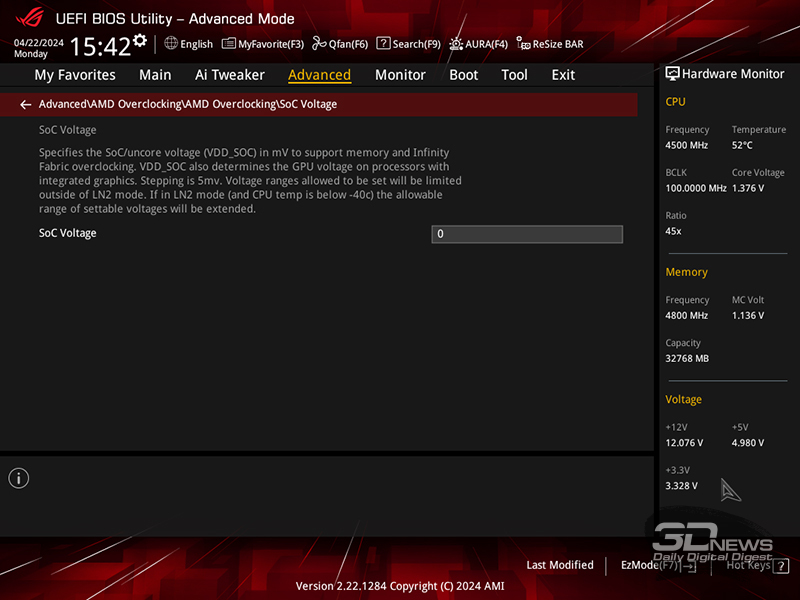The height and width of the screenshot is (600, 800).
Task: Switch to EzMode(F7)
Action: pos(658,565)
